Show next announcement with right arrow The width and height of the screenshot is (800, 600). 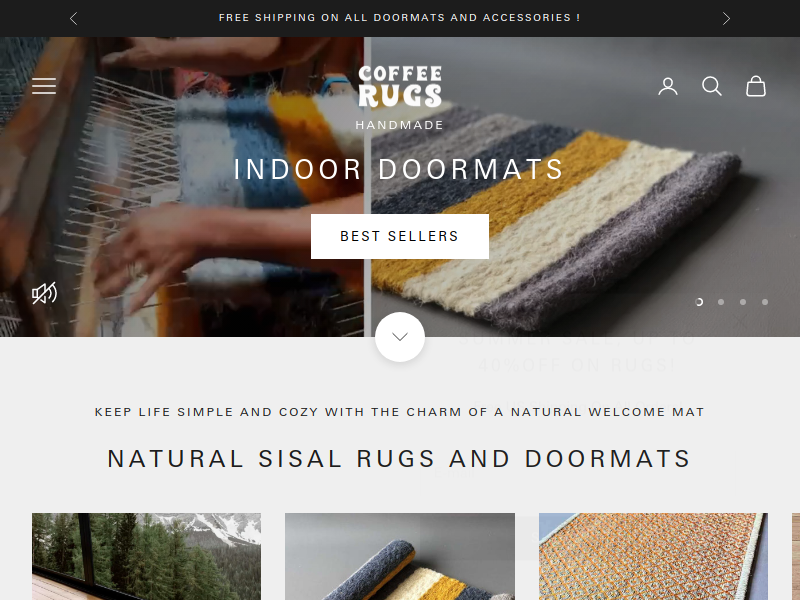point(727,19)
